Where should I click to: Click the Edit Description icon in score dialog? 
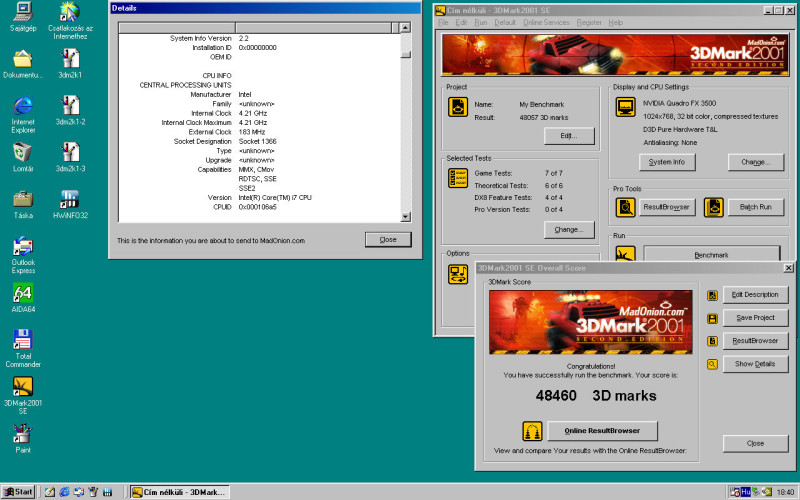point(712,295)
